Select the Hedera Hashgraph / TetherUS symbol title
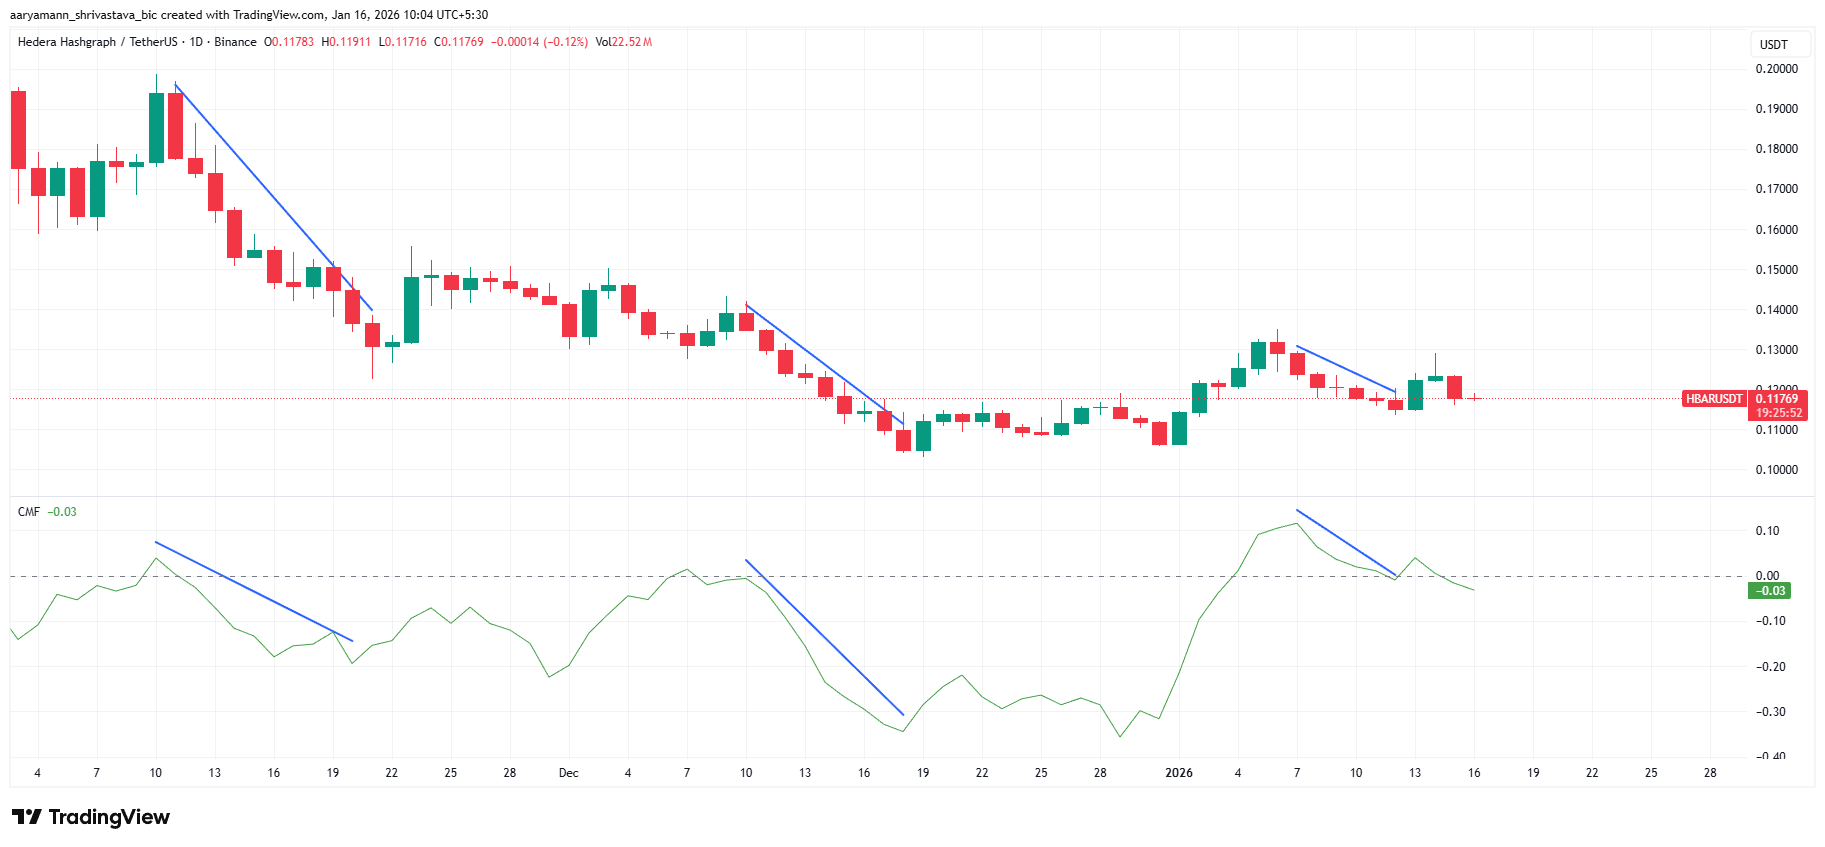The image size is (1825, 847). click(98, 42)
